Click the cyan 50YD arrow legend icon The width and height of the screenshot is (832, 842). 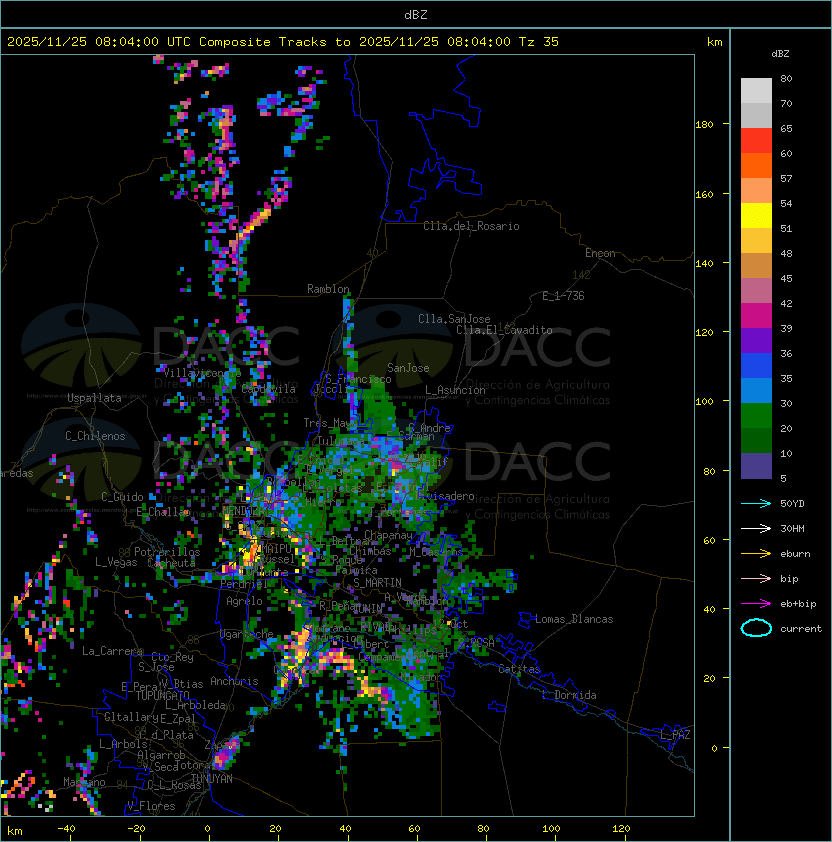tap(756, 504)
